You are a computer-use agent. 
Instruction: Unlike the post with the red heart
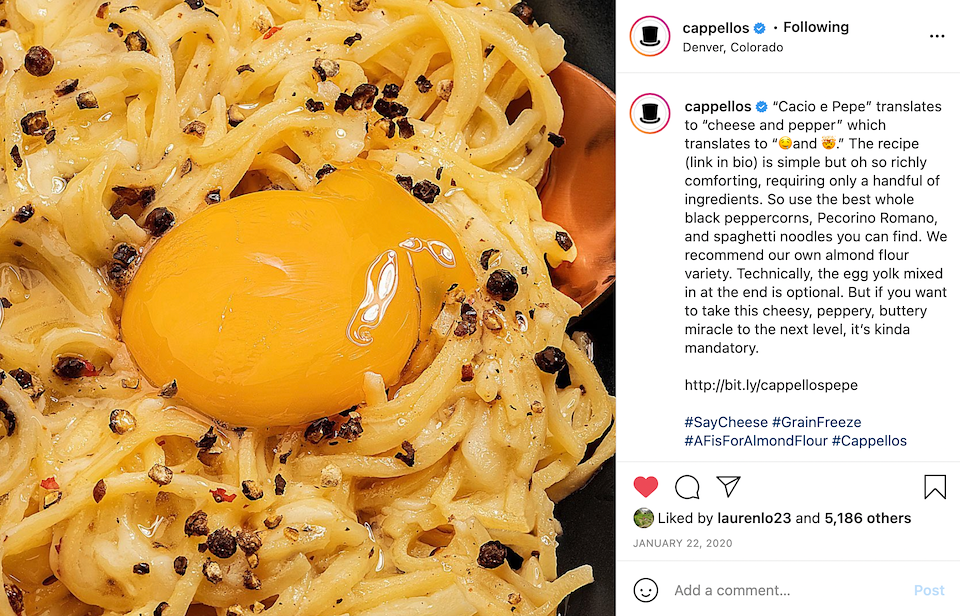[x=645, y=487]
